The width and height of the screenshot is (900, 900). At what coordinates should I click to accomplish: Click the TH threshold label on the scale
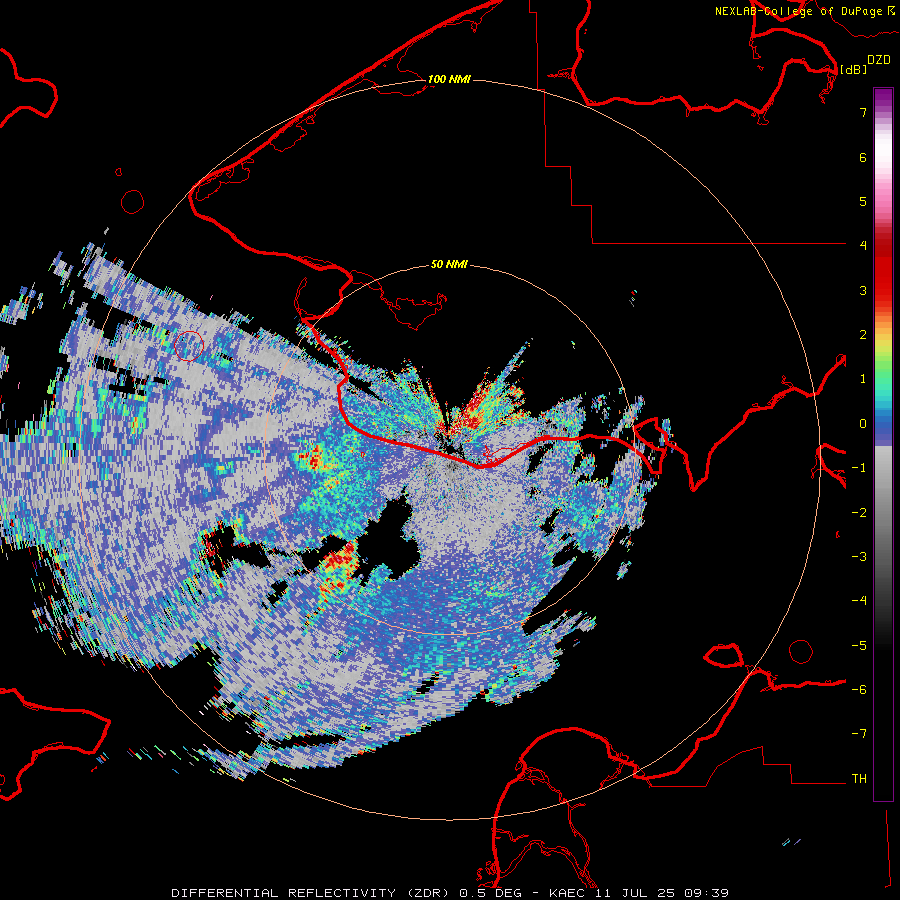[x=859, y=779]
